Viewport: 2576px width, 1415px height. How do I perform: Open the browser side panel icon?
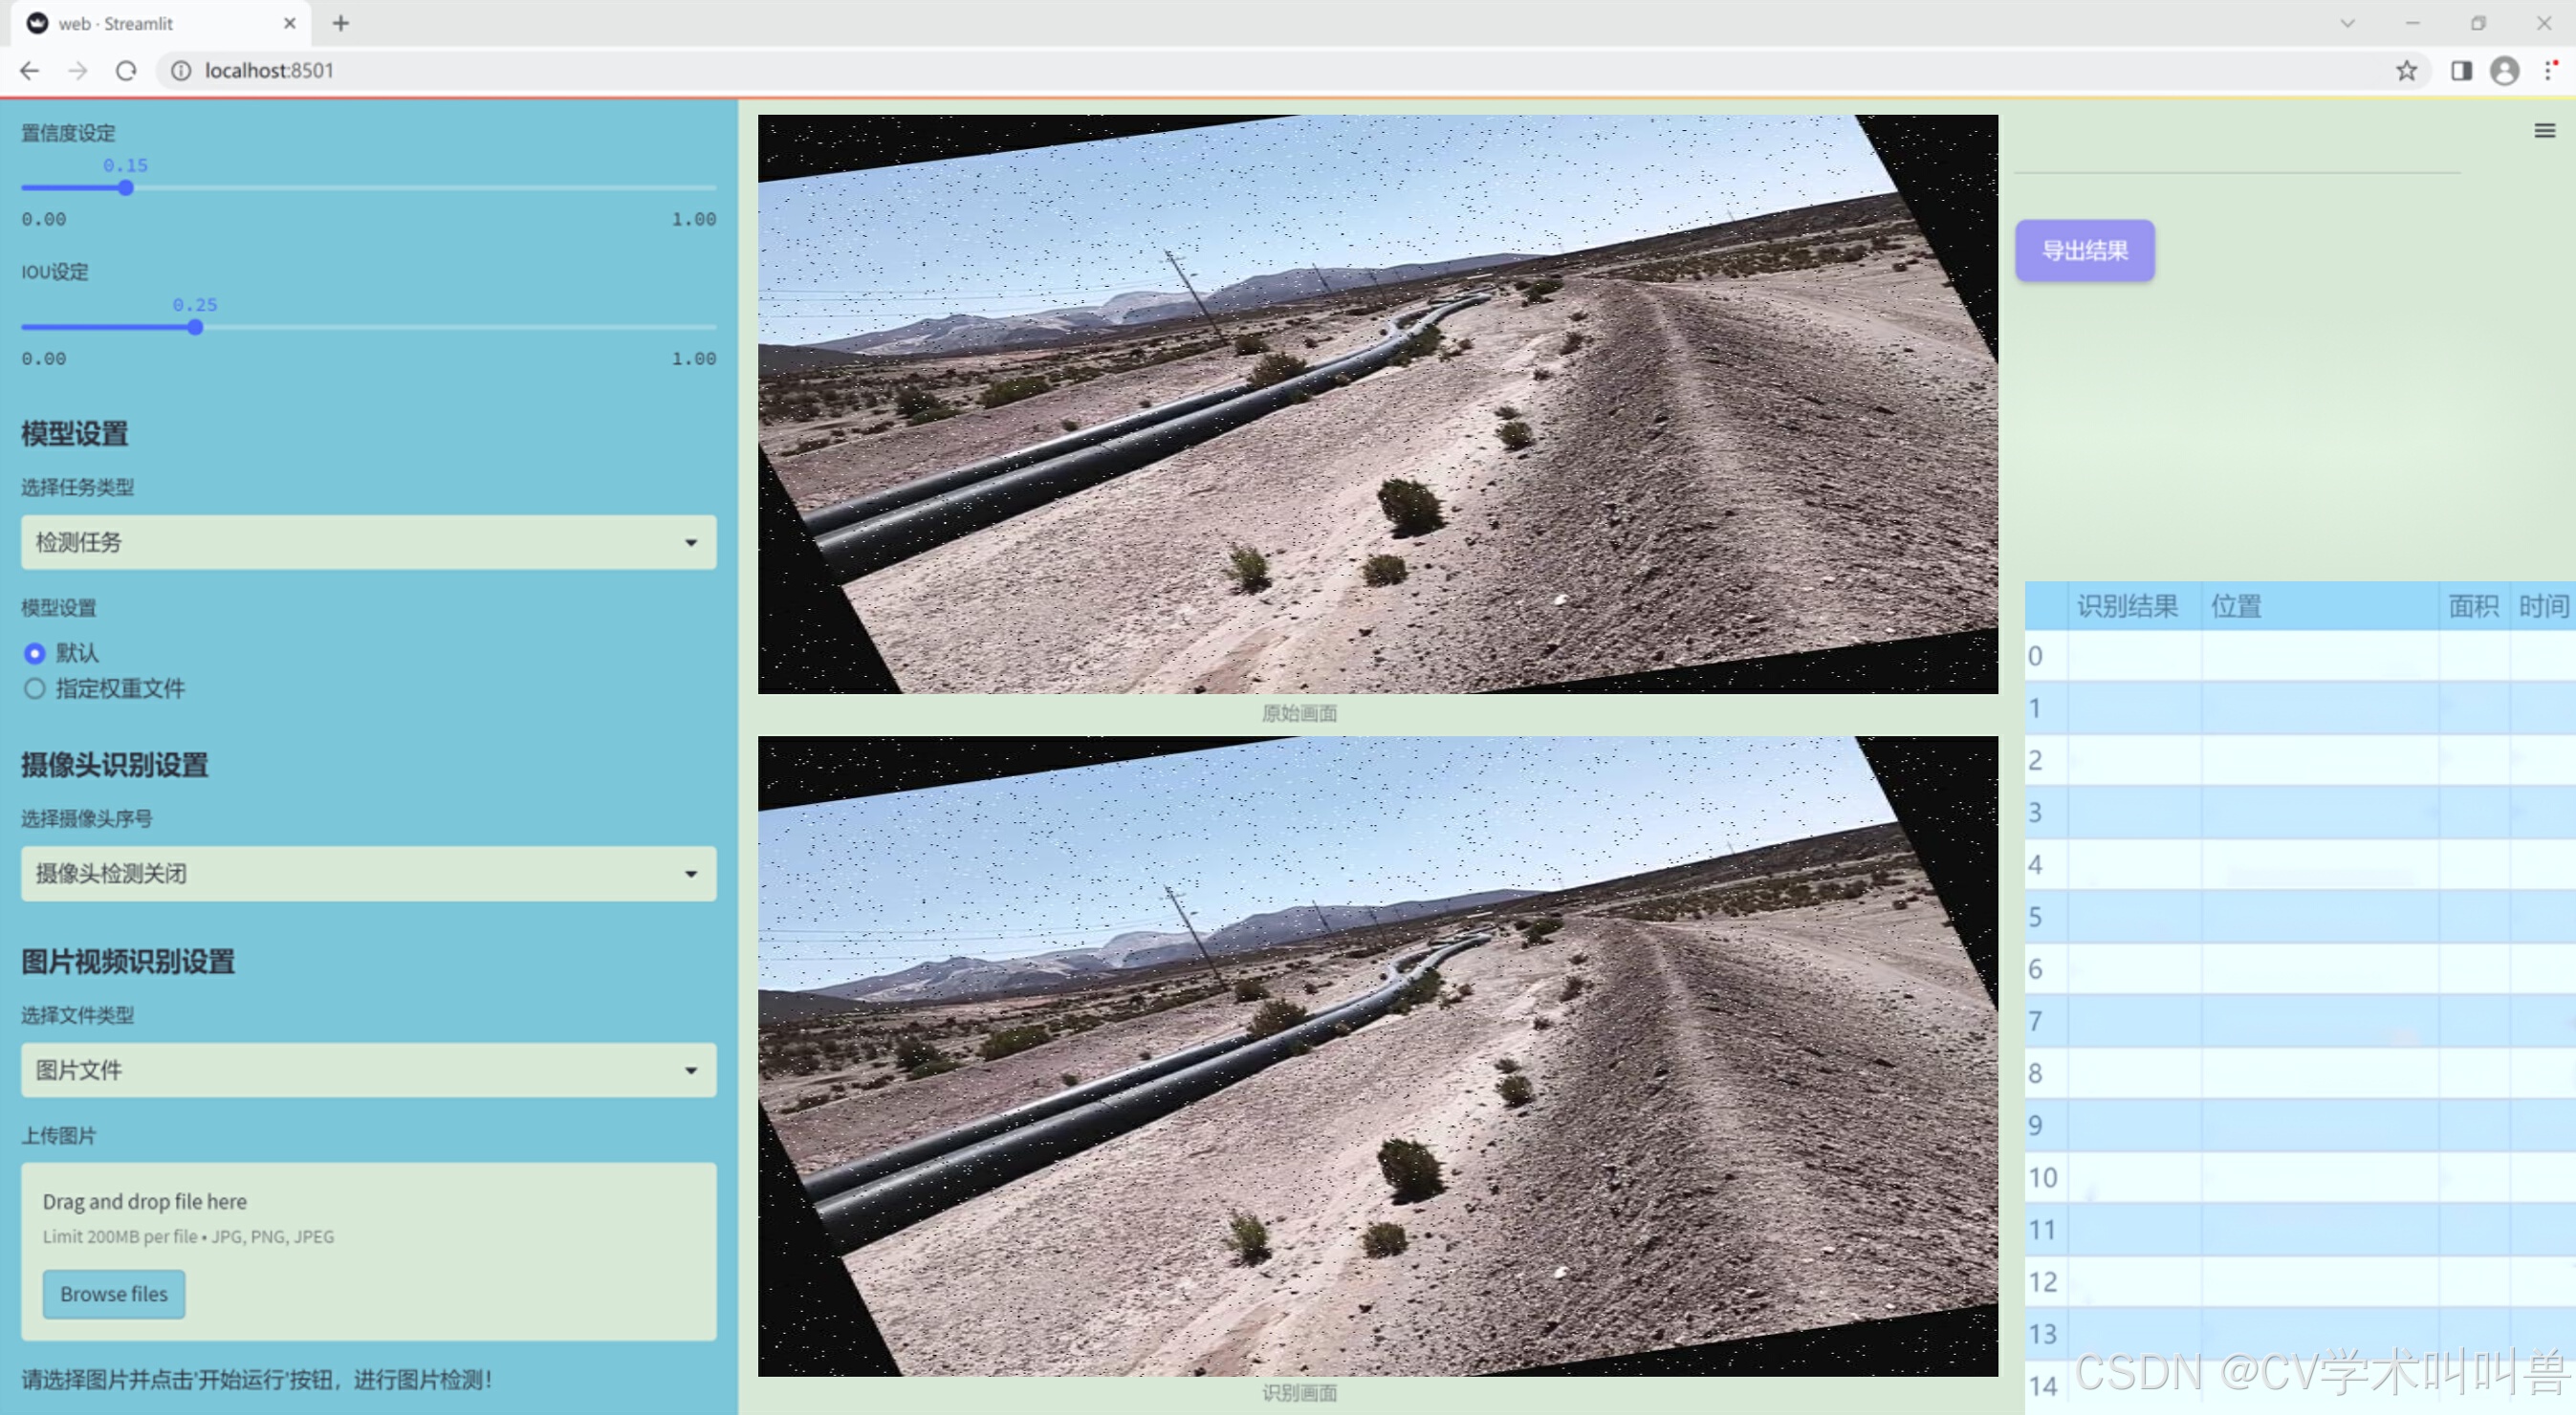click(x=2461, y=71)
